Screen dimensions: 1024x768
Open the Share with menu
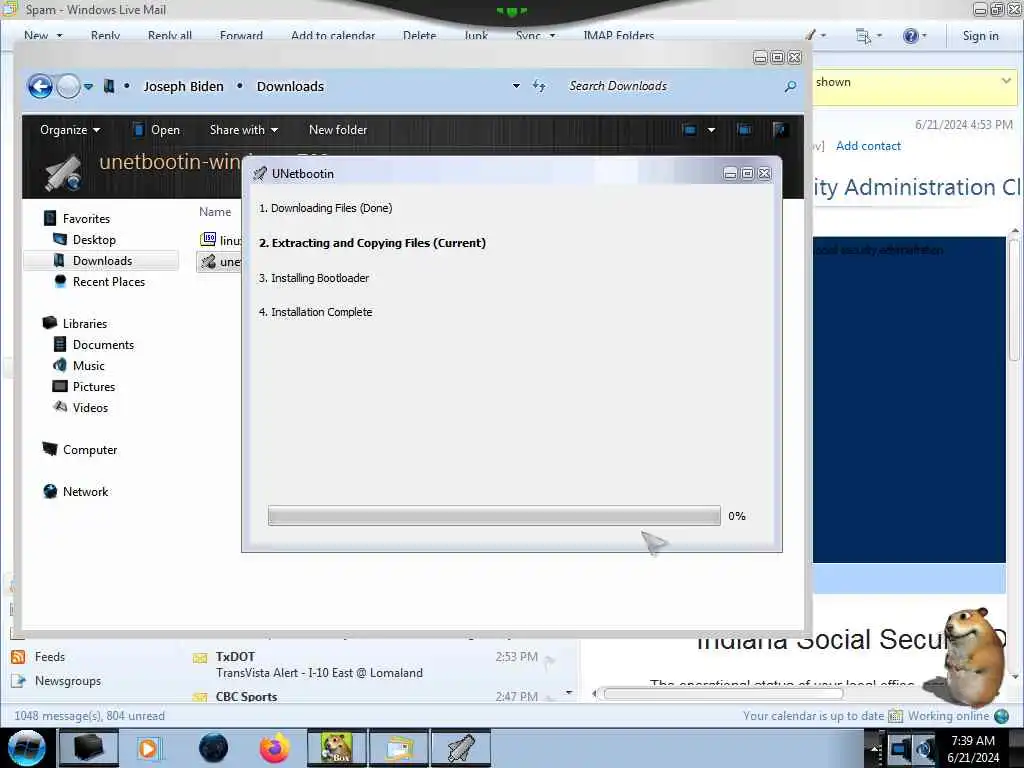click(244, 130)
